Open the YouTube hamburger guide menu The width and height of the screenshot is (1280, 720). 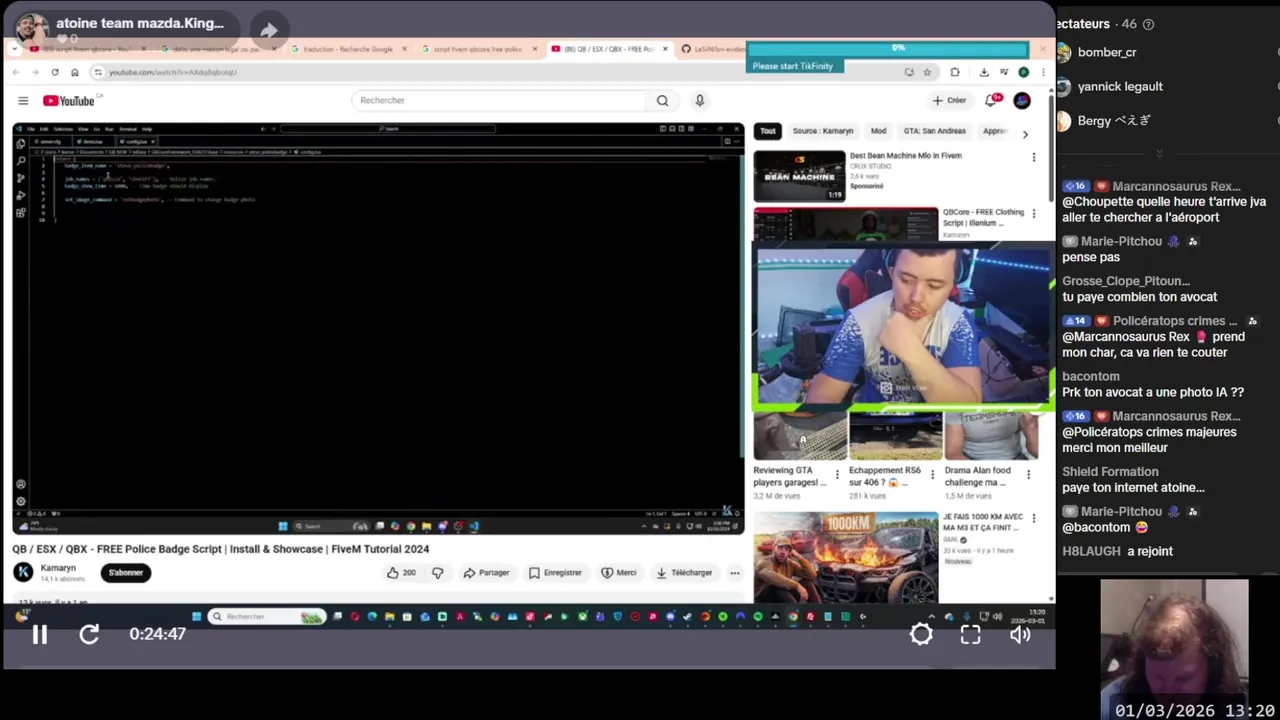23,100
